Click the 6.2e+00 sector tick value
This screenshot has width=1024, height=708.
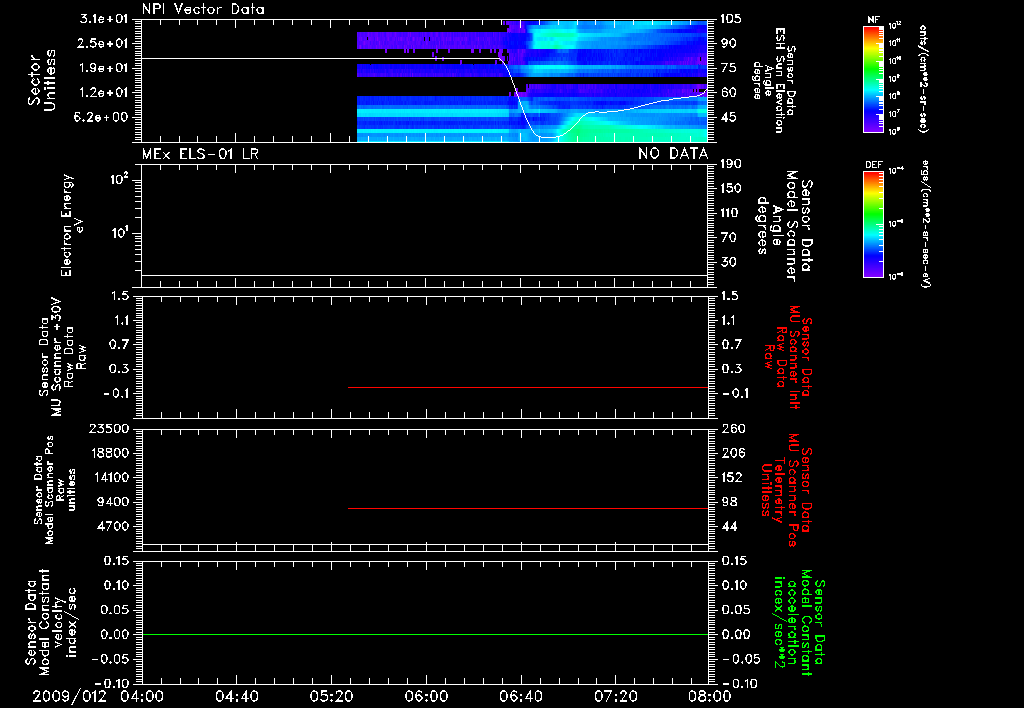103,118
